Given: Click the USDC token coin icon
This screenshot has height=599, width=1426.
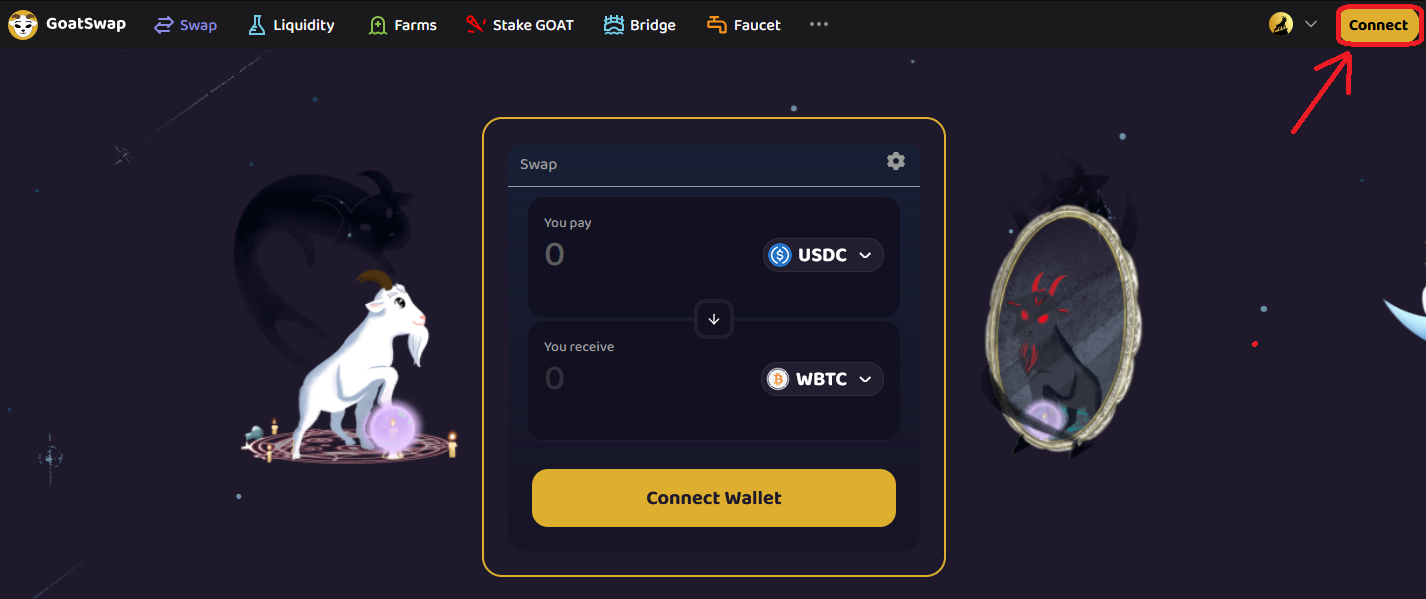Looking at the screenshot, I should (780, 255).
